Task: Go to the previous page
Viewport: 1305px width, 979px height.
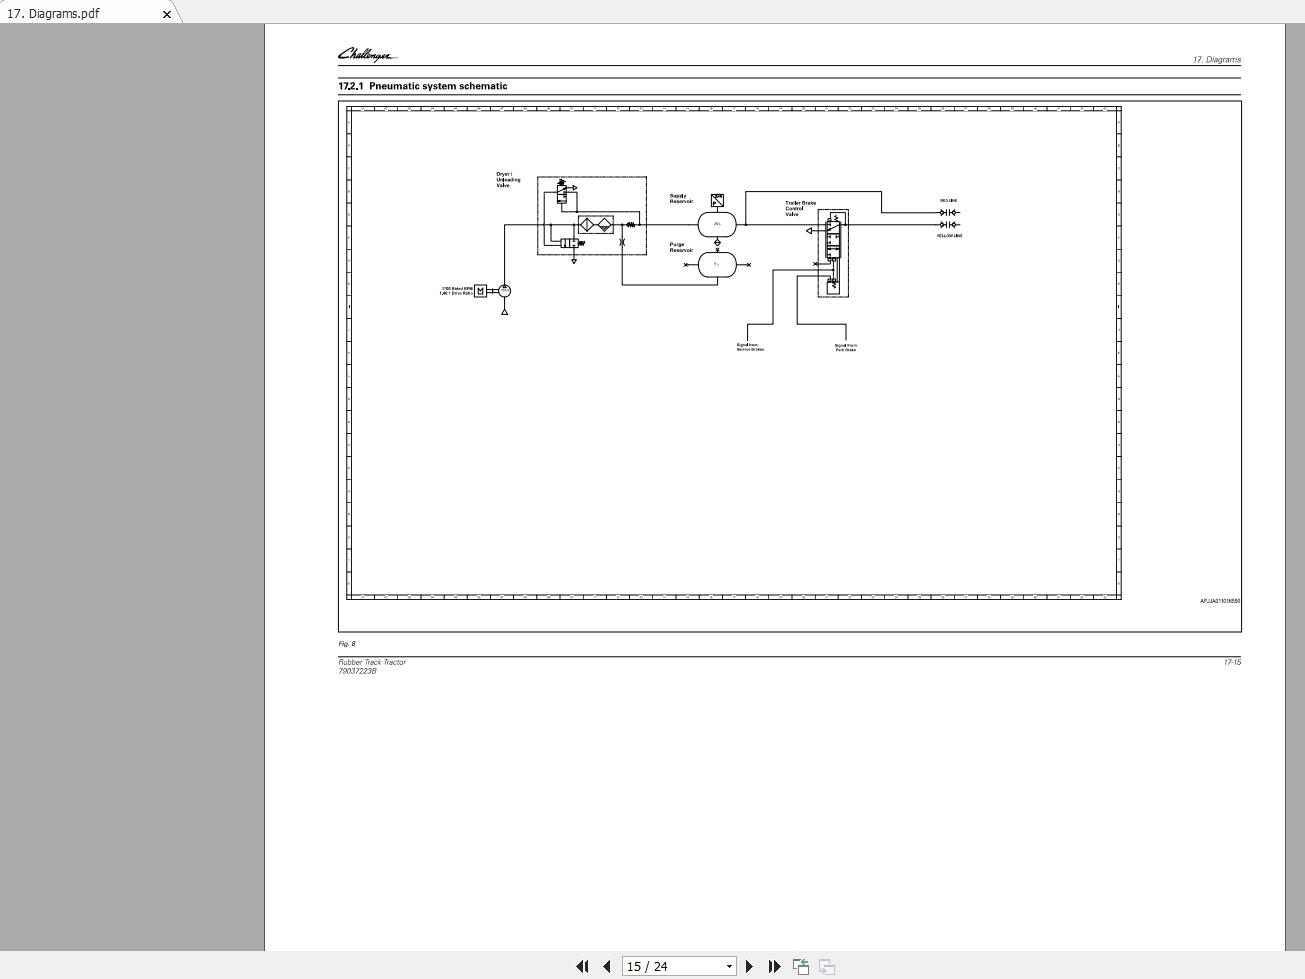Action: (x=606, y=966)
